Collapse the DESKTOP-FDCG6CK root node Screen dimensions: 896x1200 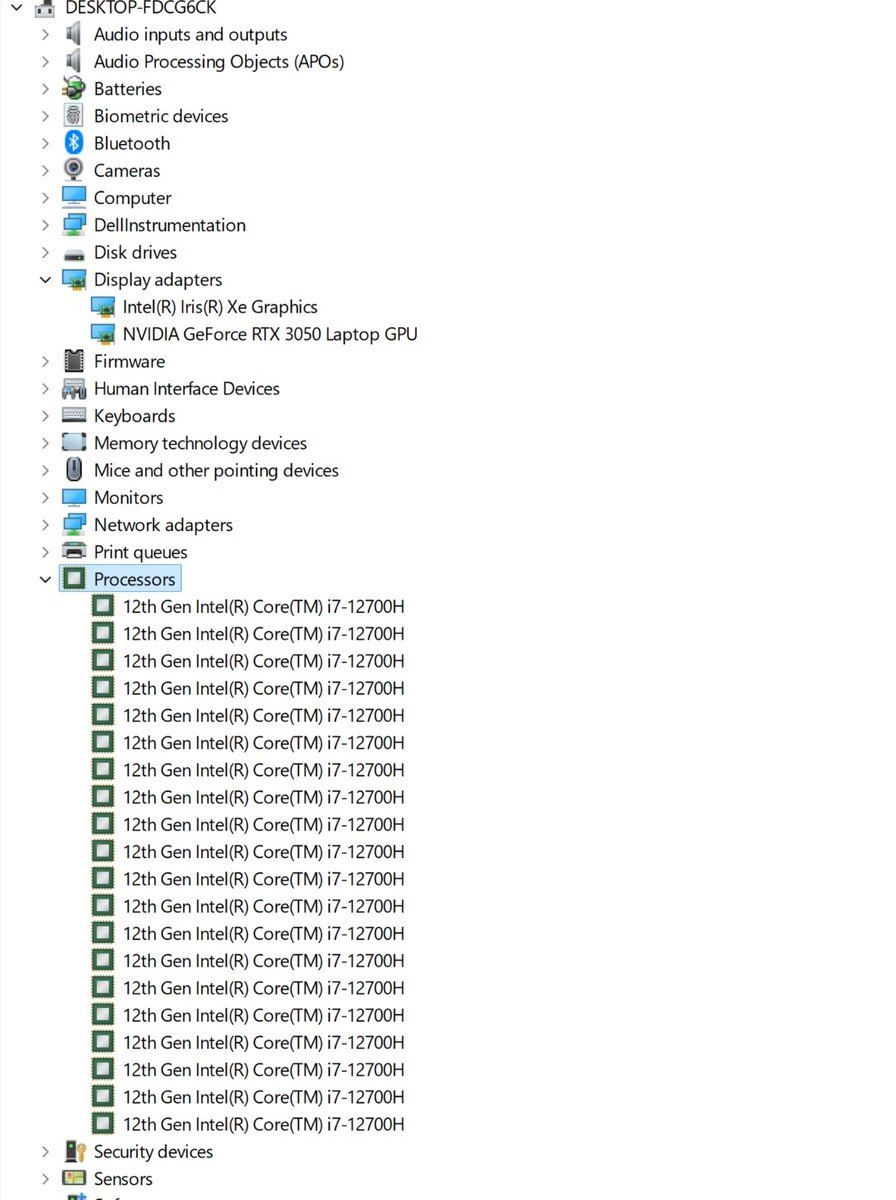15,8
